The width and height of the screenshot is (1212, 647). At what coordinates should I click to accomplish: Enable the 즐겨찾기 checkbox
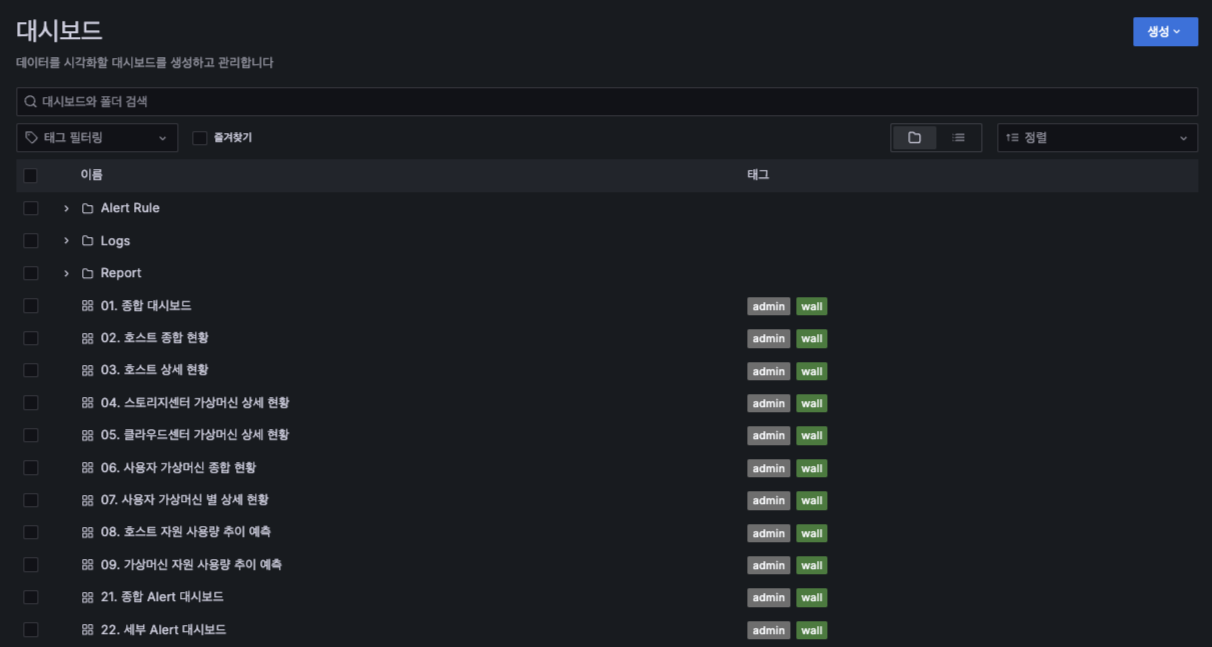(x=200, y=138)
